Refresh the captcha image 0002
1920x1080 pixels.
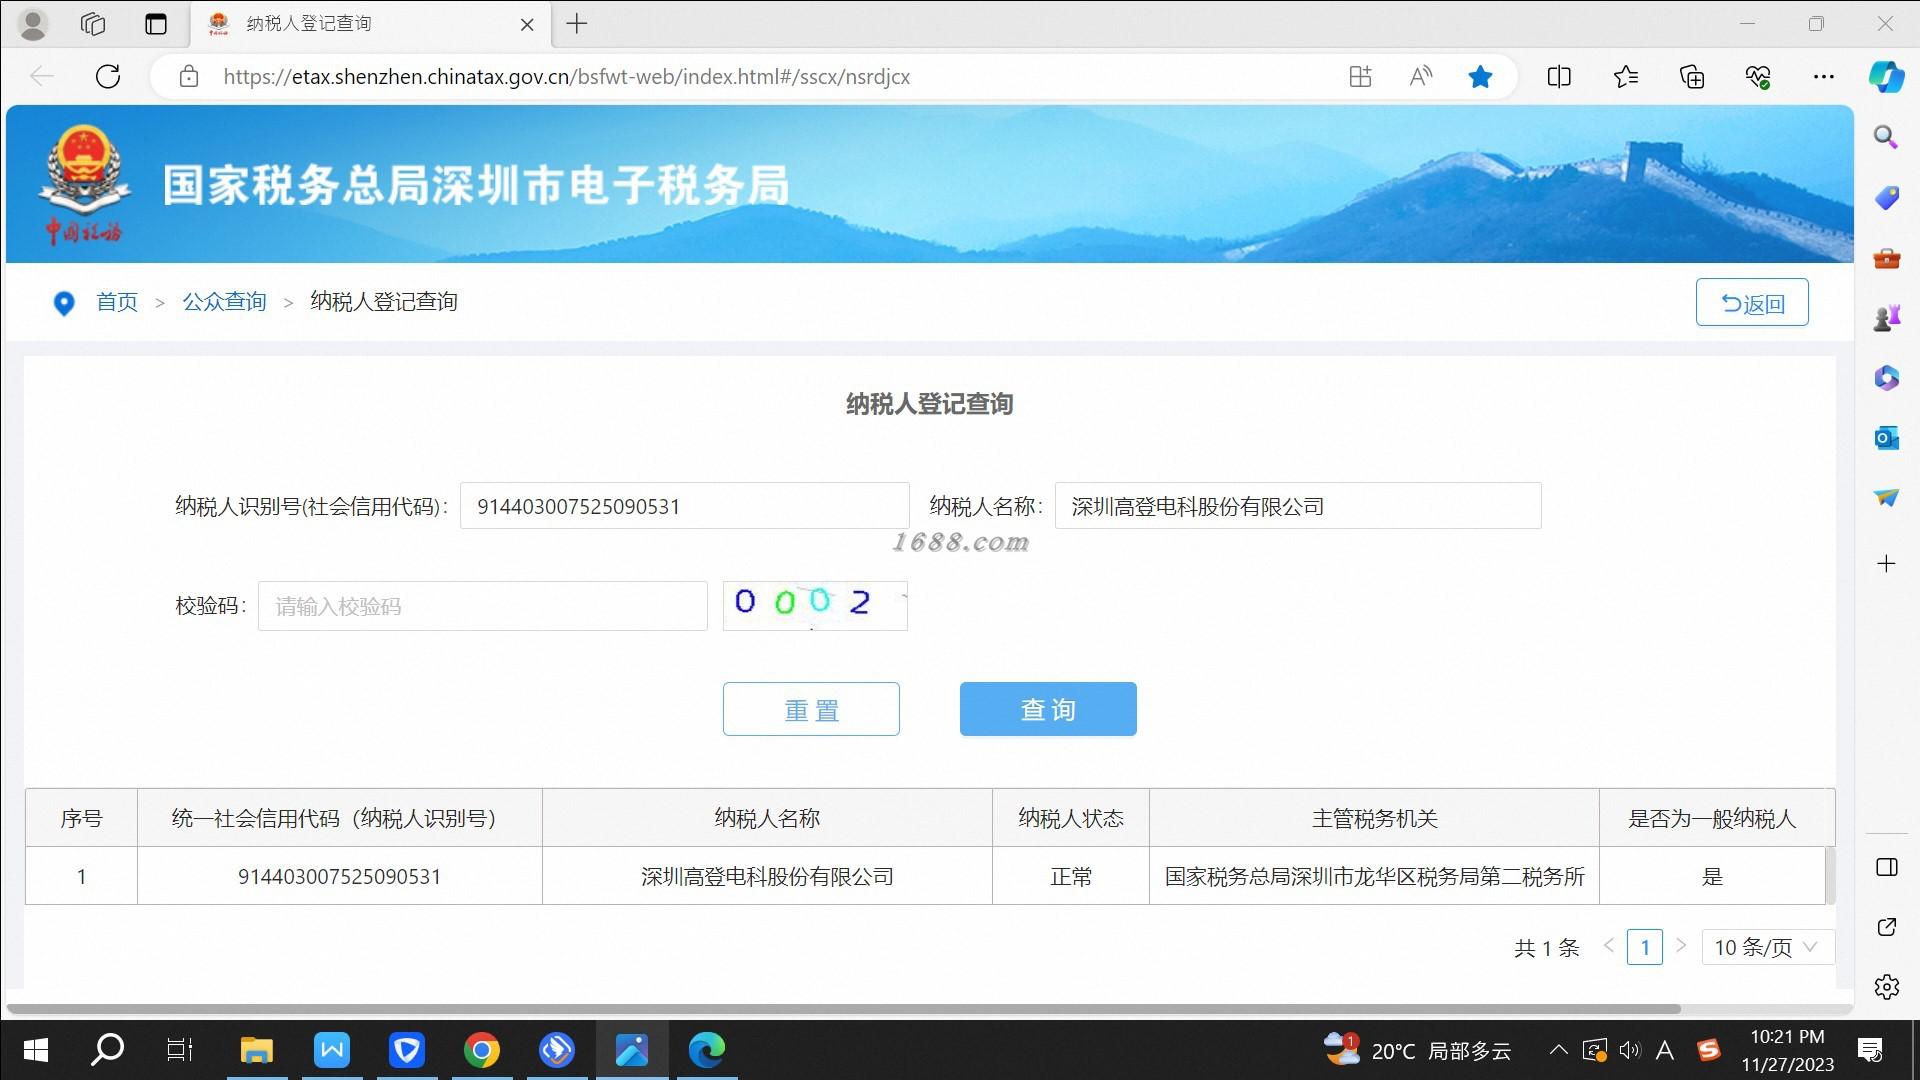815,606
